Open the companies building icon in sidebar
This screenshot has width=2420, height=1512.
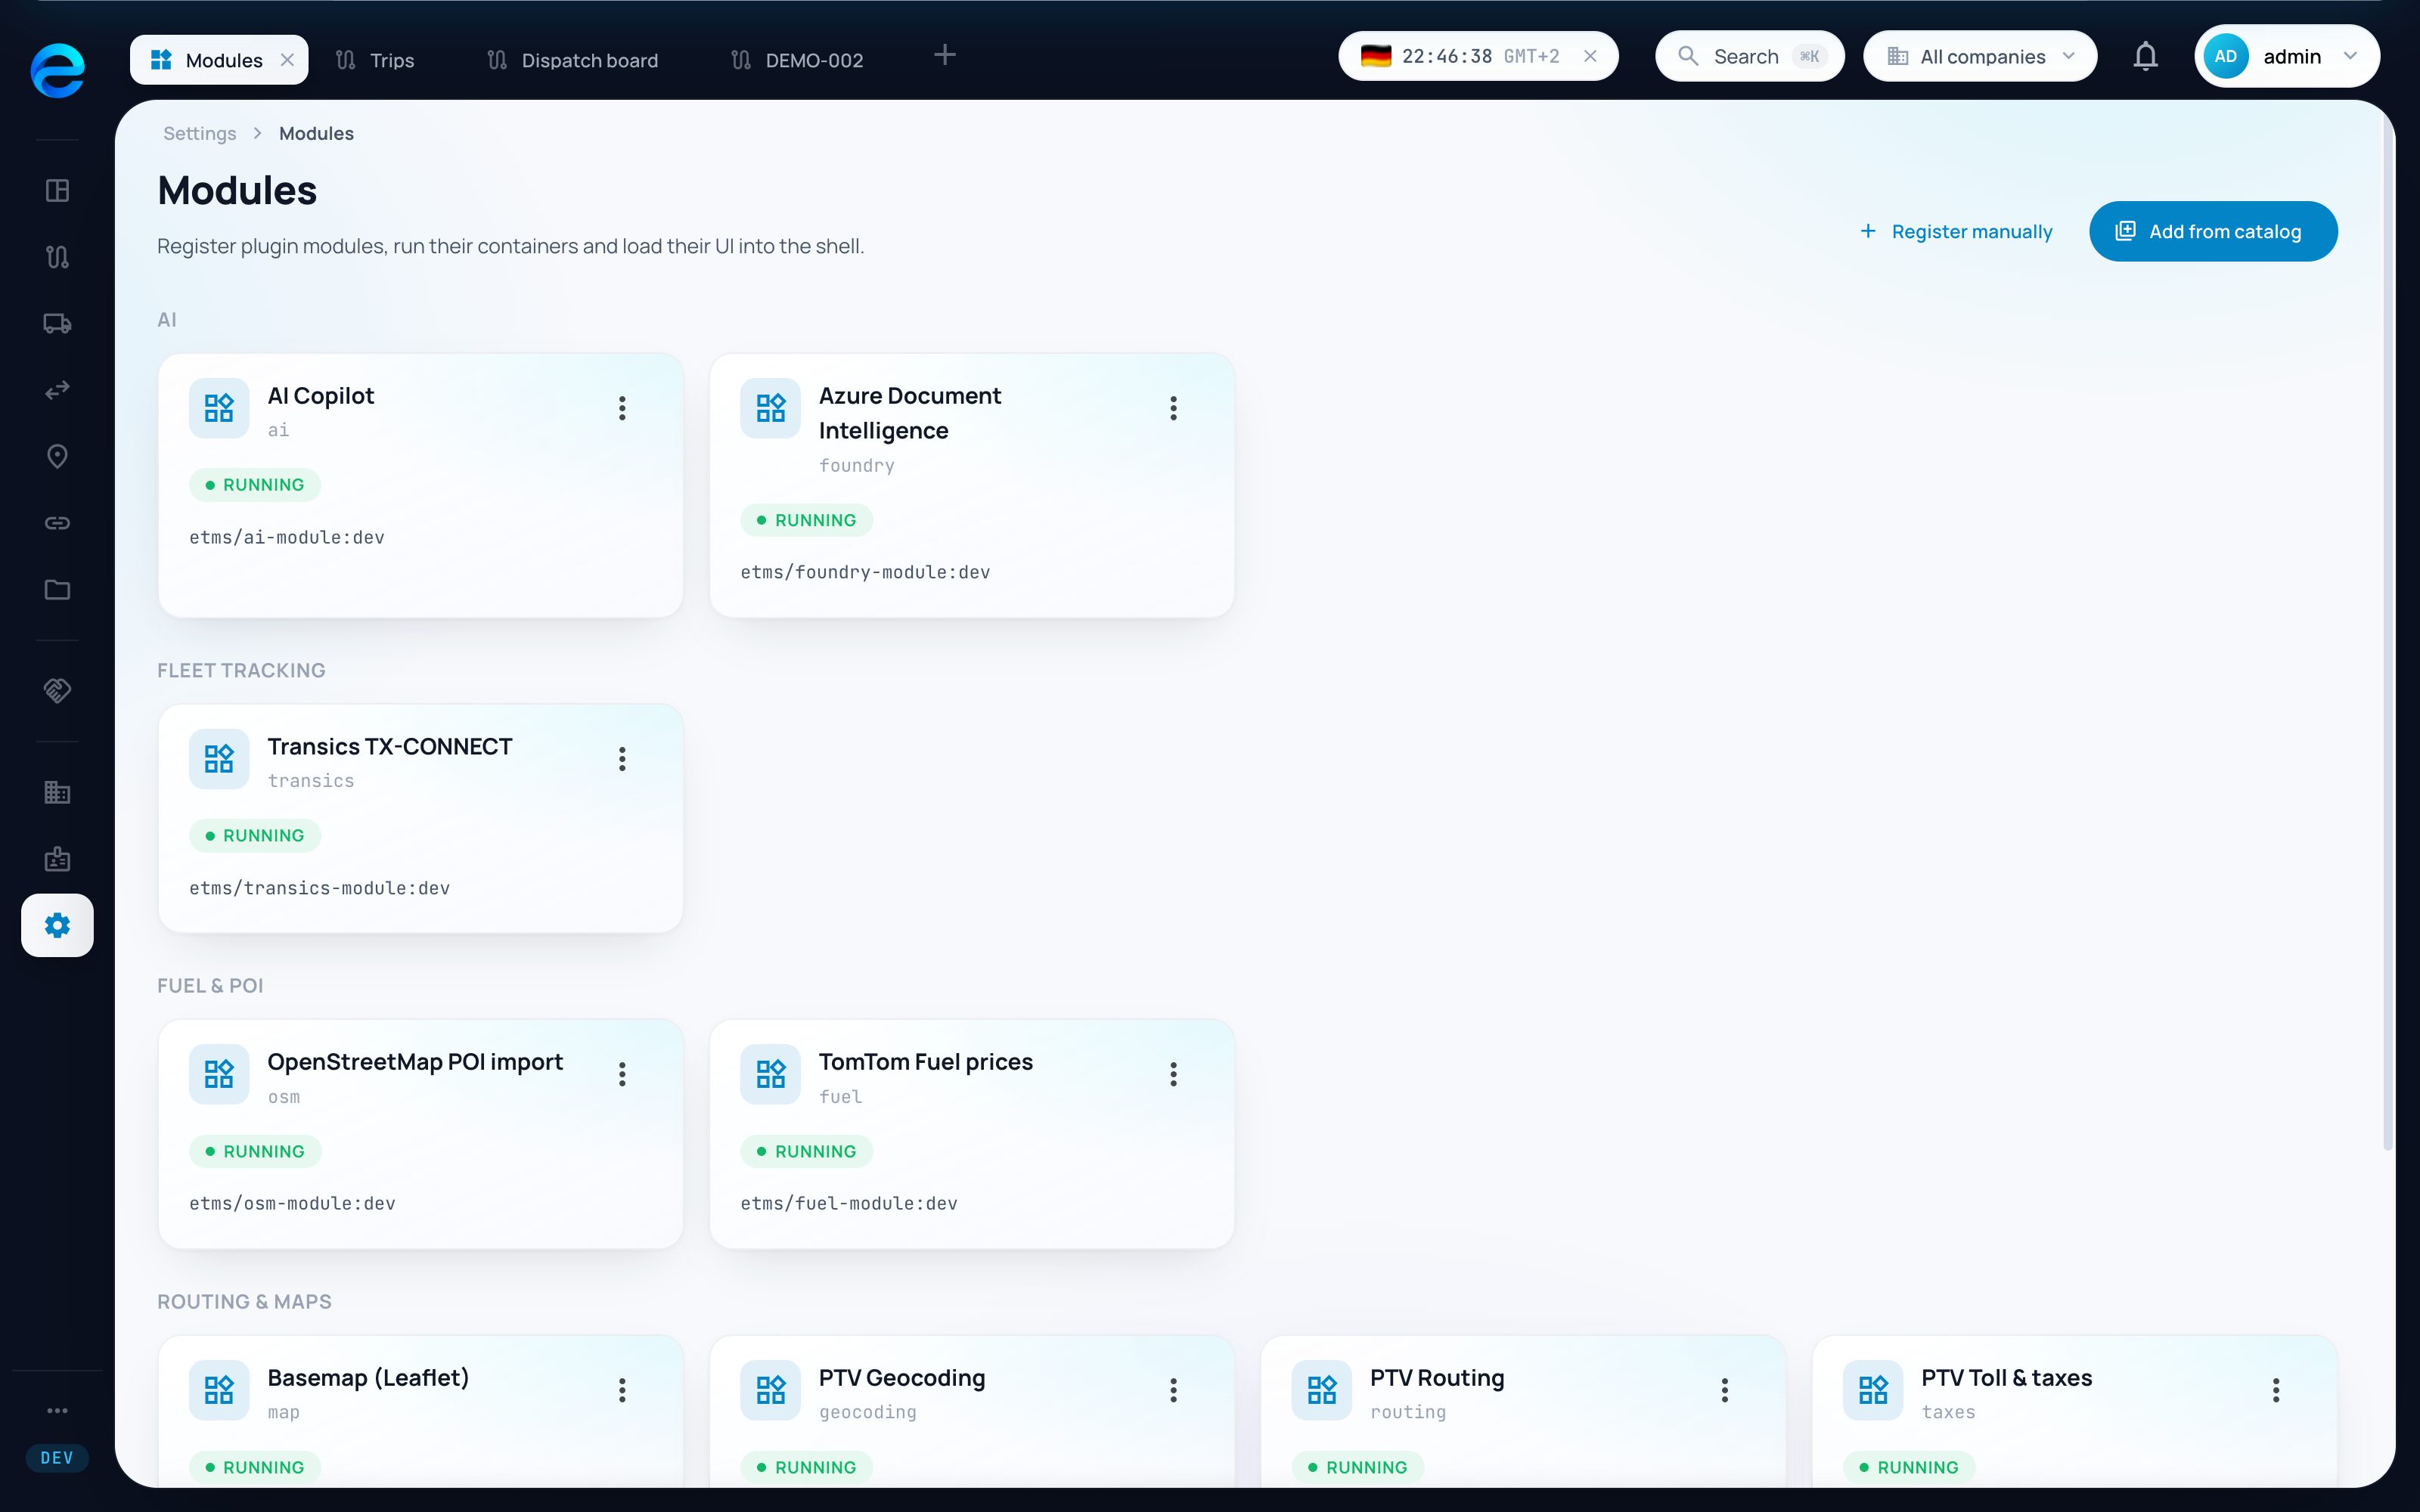pyautogui.click(x=58, y=792)
